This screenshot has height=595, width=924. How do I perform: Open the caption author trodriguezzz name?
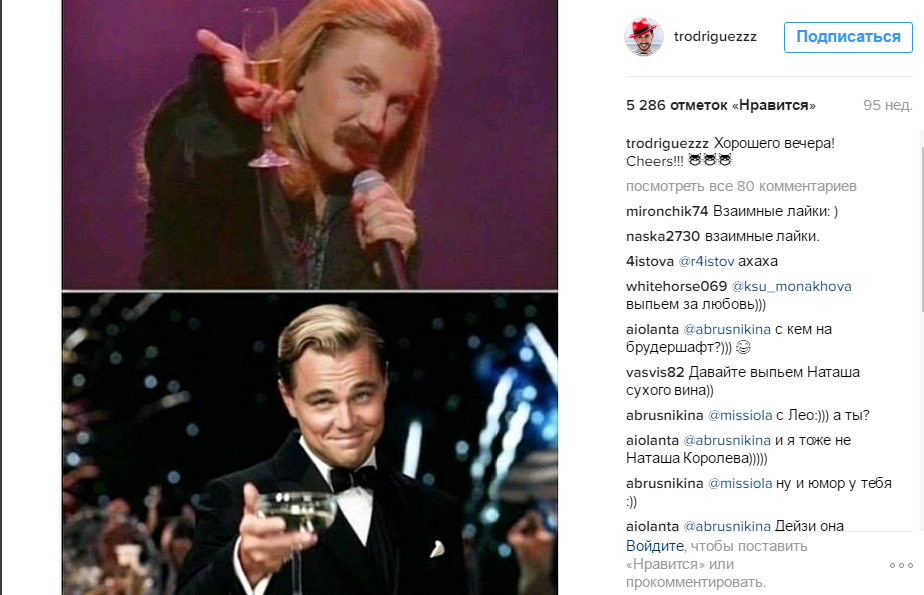click(x=667, y=143)
